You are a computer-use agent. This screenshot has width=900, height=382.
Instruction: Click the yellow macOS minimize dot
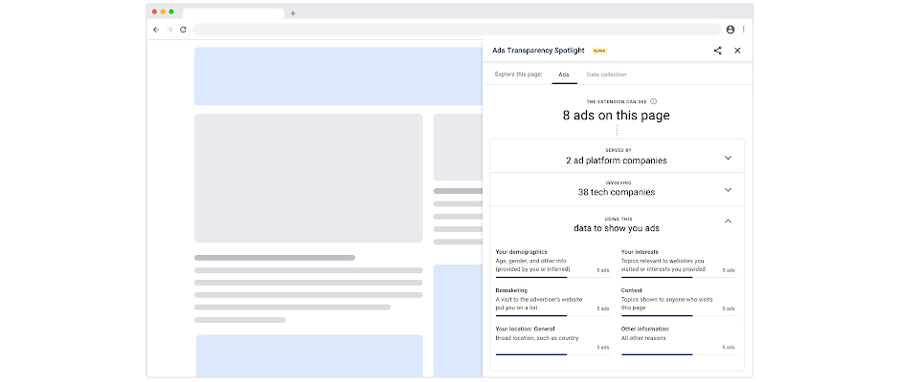coord(163,11)
